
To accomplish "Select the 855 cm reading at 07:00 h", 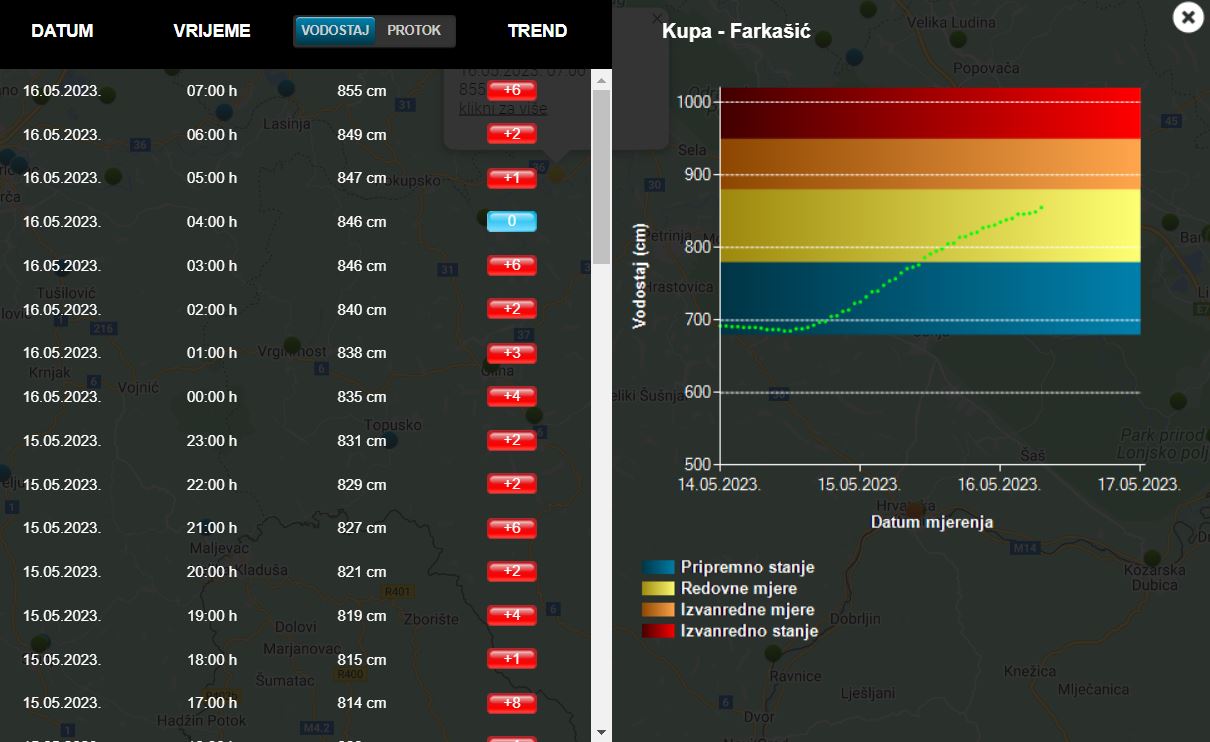I will click(362, 91).
